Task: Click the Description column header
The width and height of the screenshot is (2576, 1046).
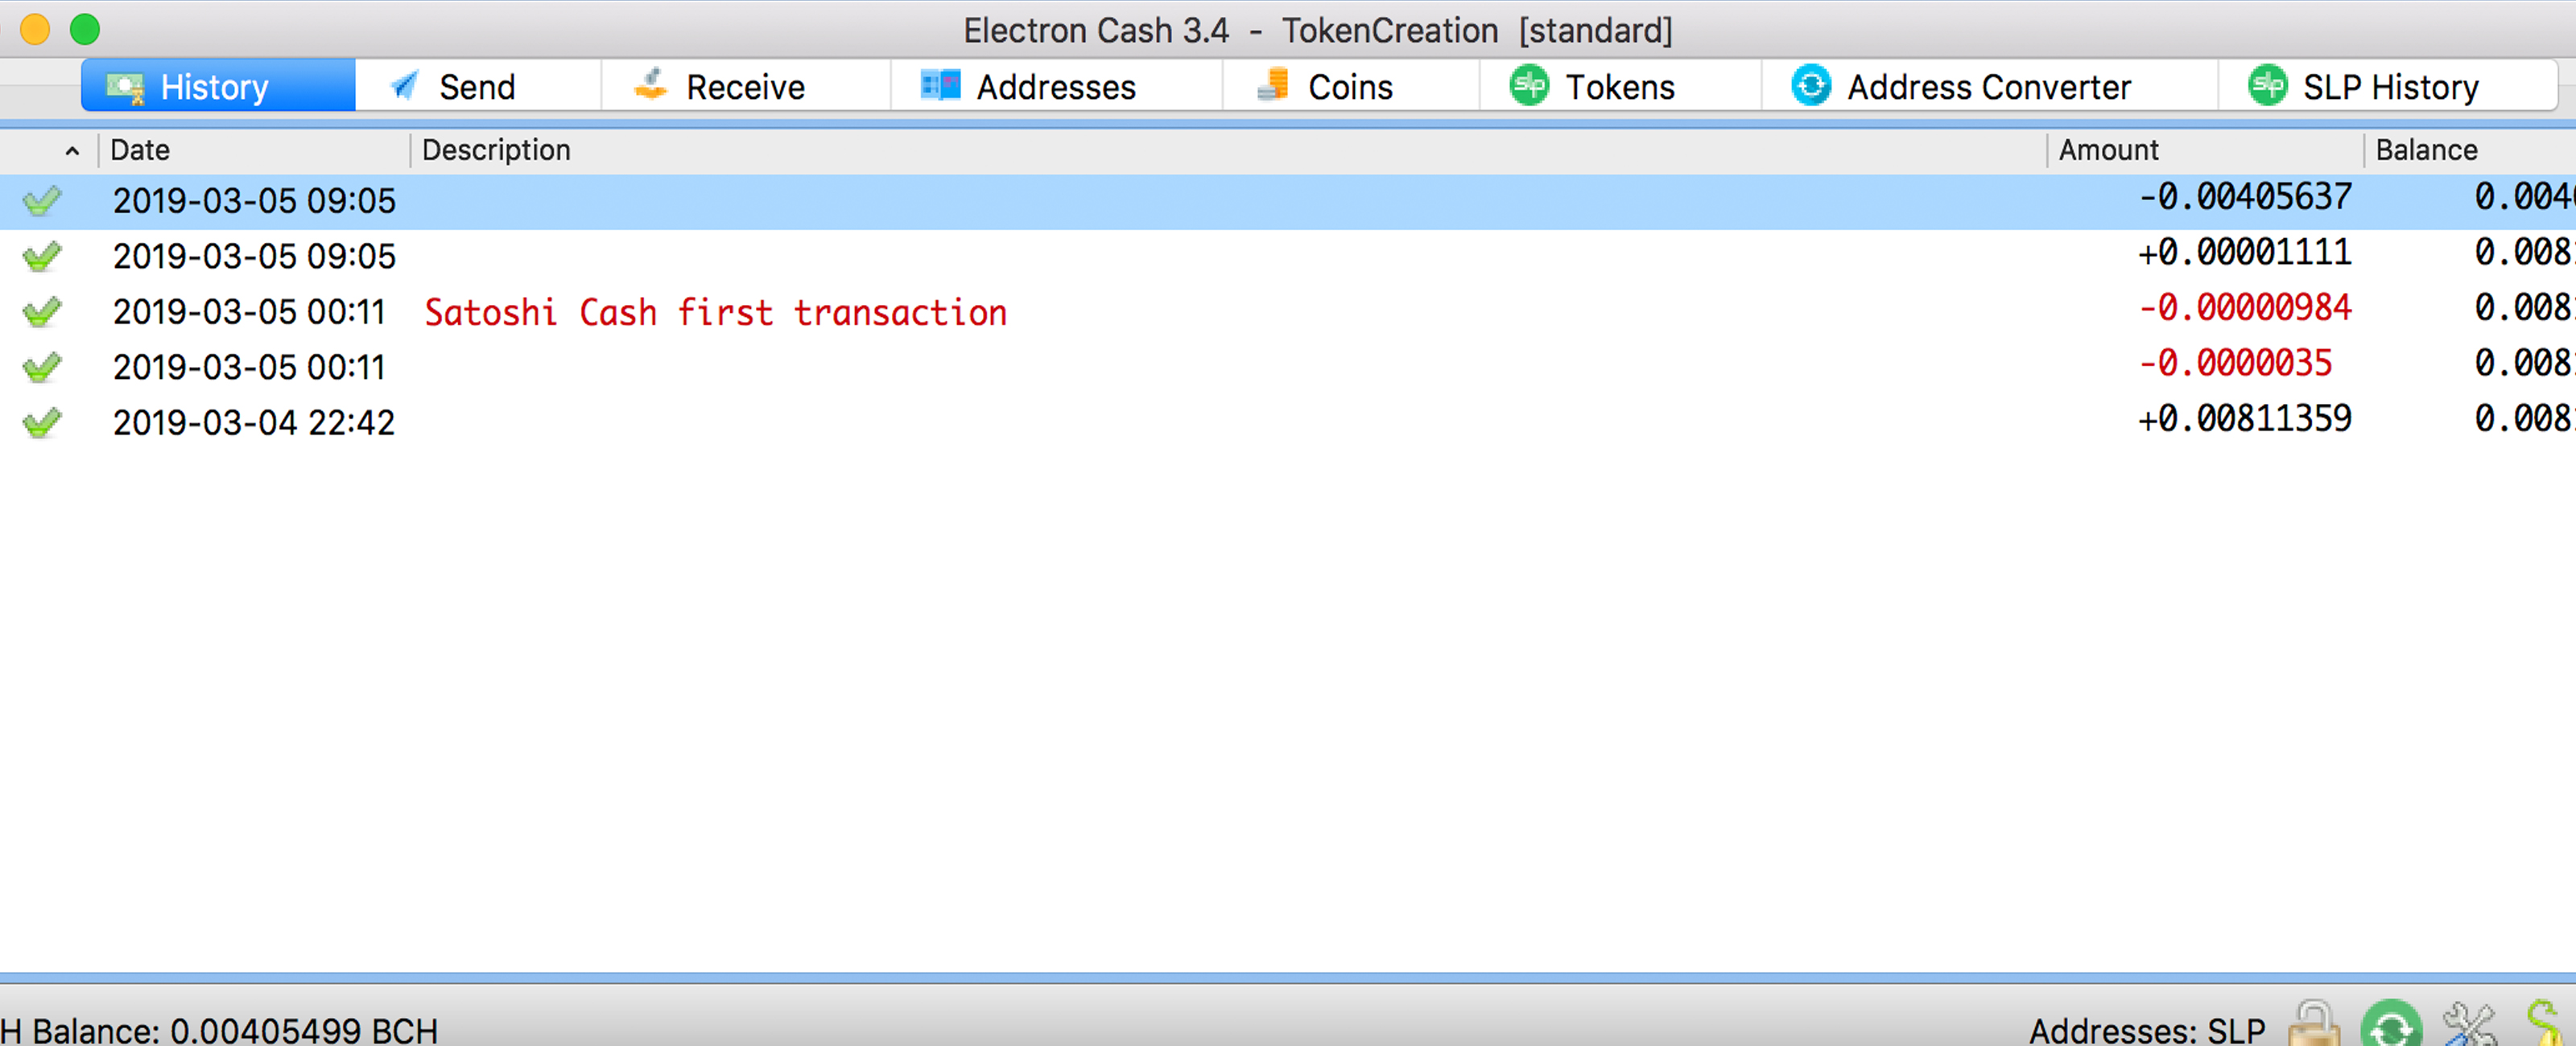Action: pyautogui.click(x=497, y=150)
